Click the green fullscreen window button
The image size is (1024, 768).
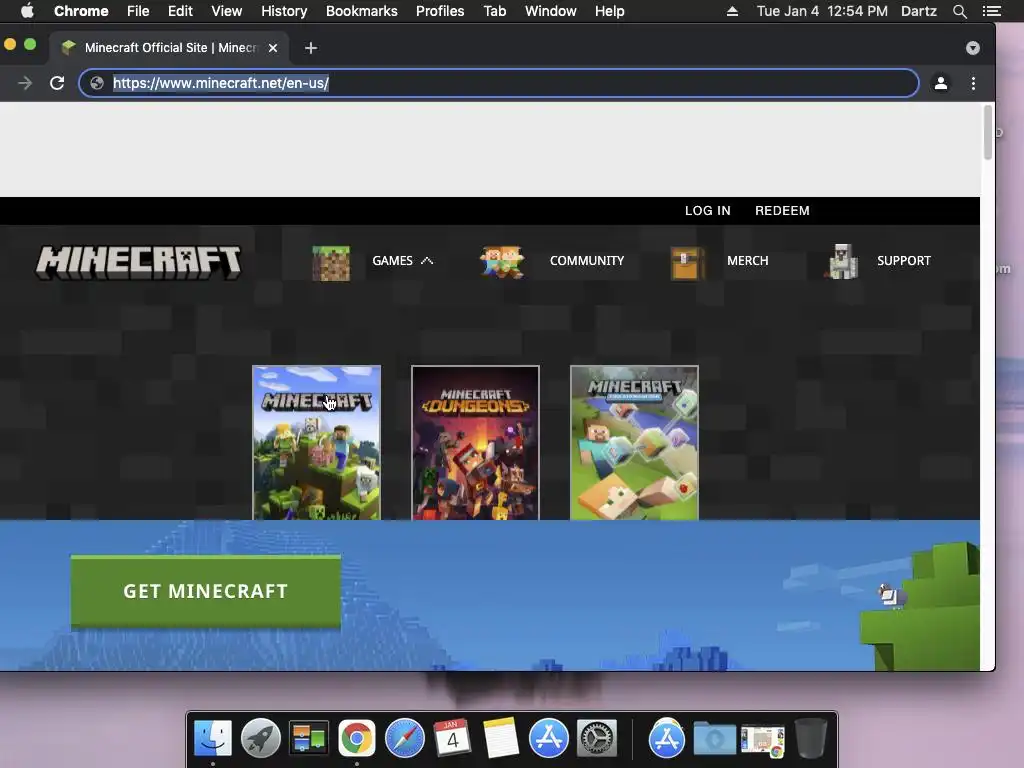point(30,44)
